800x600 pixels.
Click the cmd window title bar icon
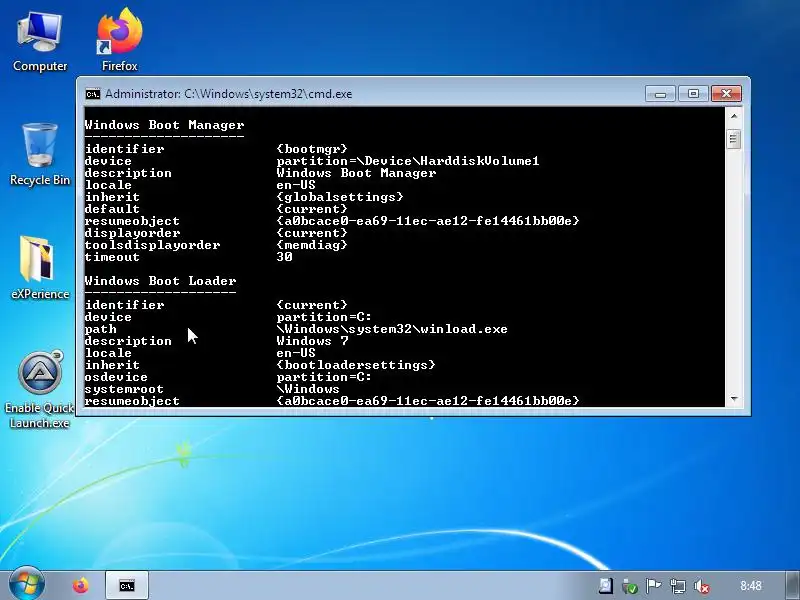[x=93, y=94]
